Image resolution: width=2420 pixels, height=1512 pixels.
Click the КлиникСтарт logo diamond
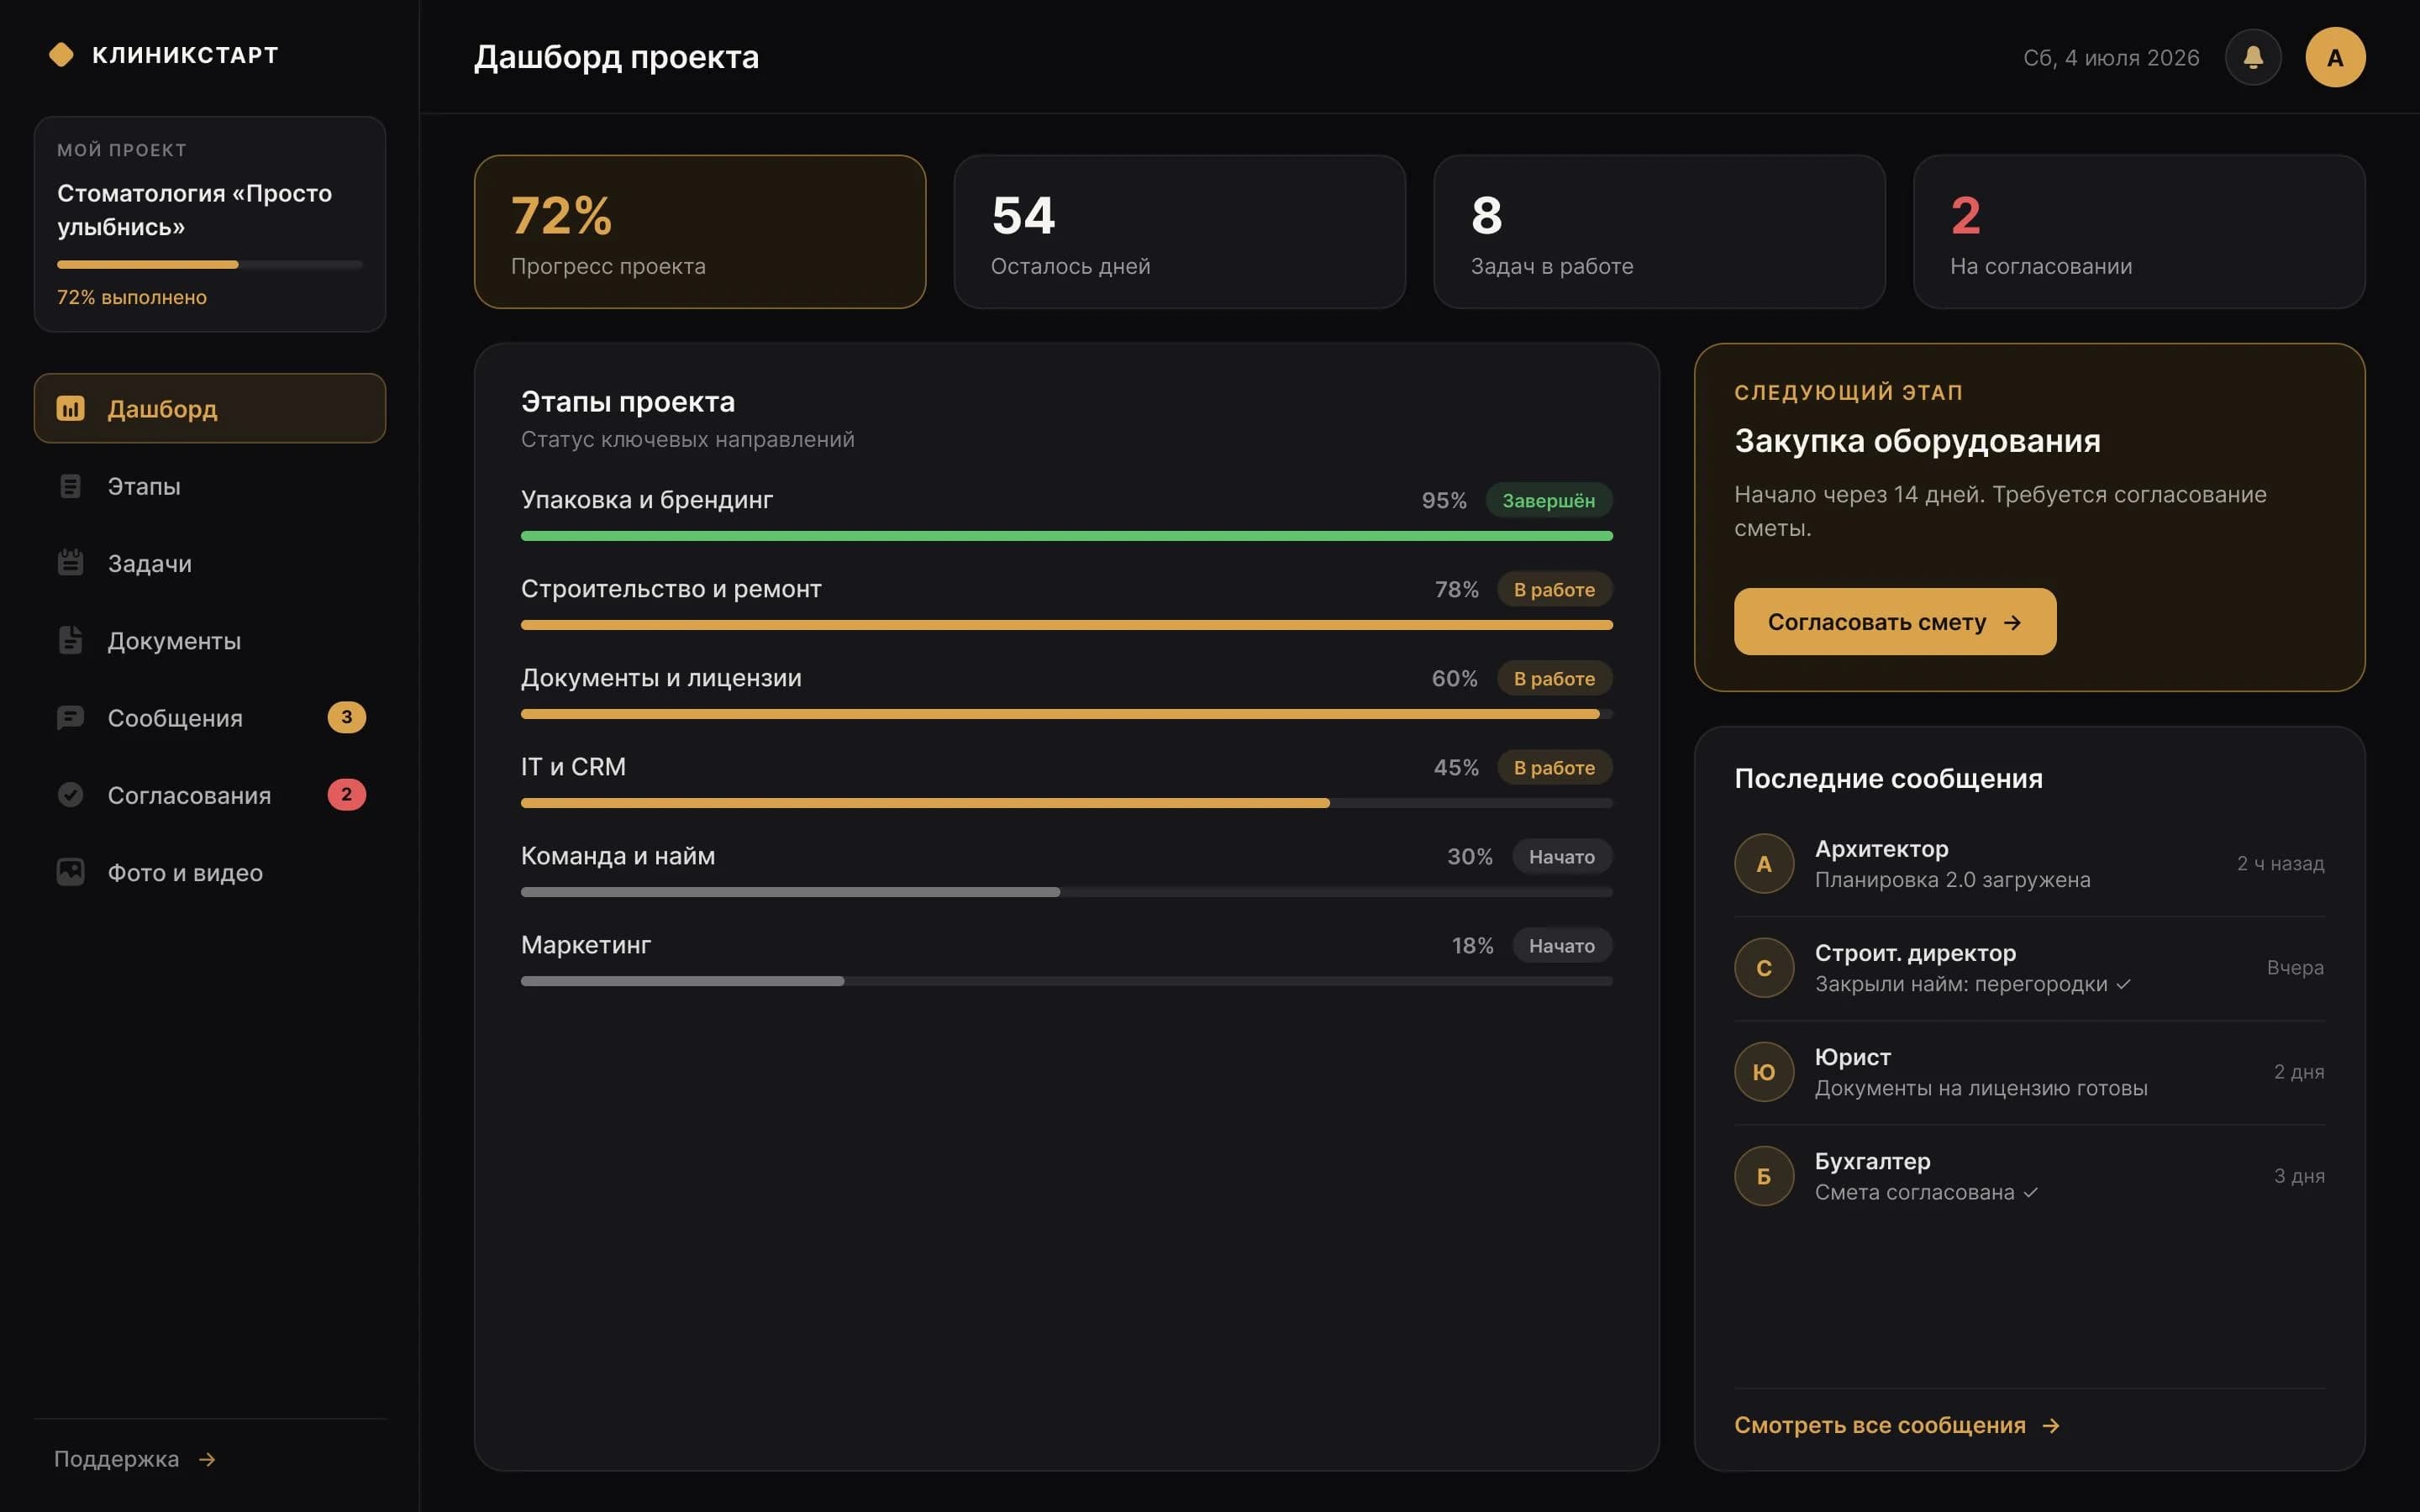click(61, 55)
